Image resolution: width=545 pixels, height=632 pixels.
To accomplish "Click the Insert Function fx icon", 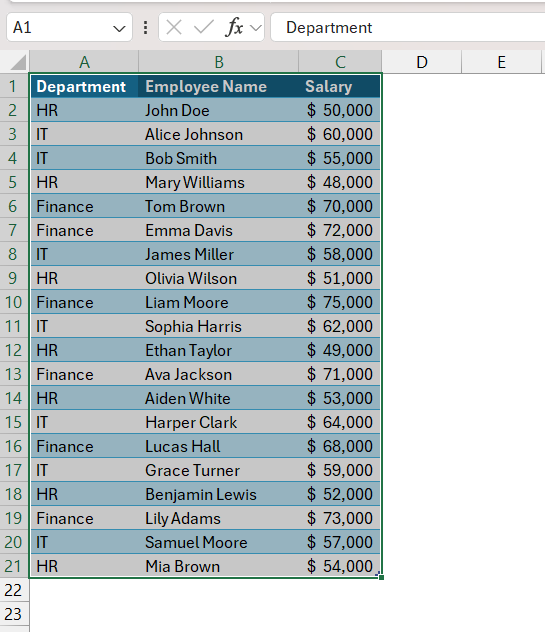I will [235, 27].
